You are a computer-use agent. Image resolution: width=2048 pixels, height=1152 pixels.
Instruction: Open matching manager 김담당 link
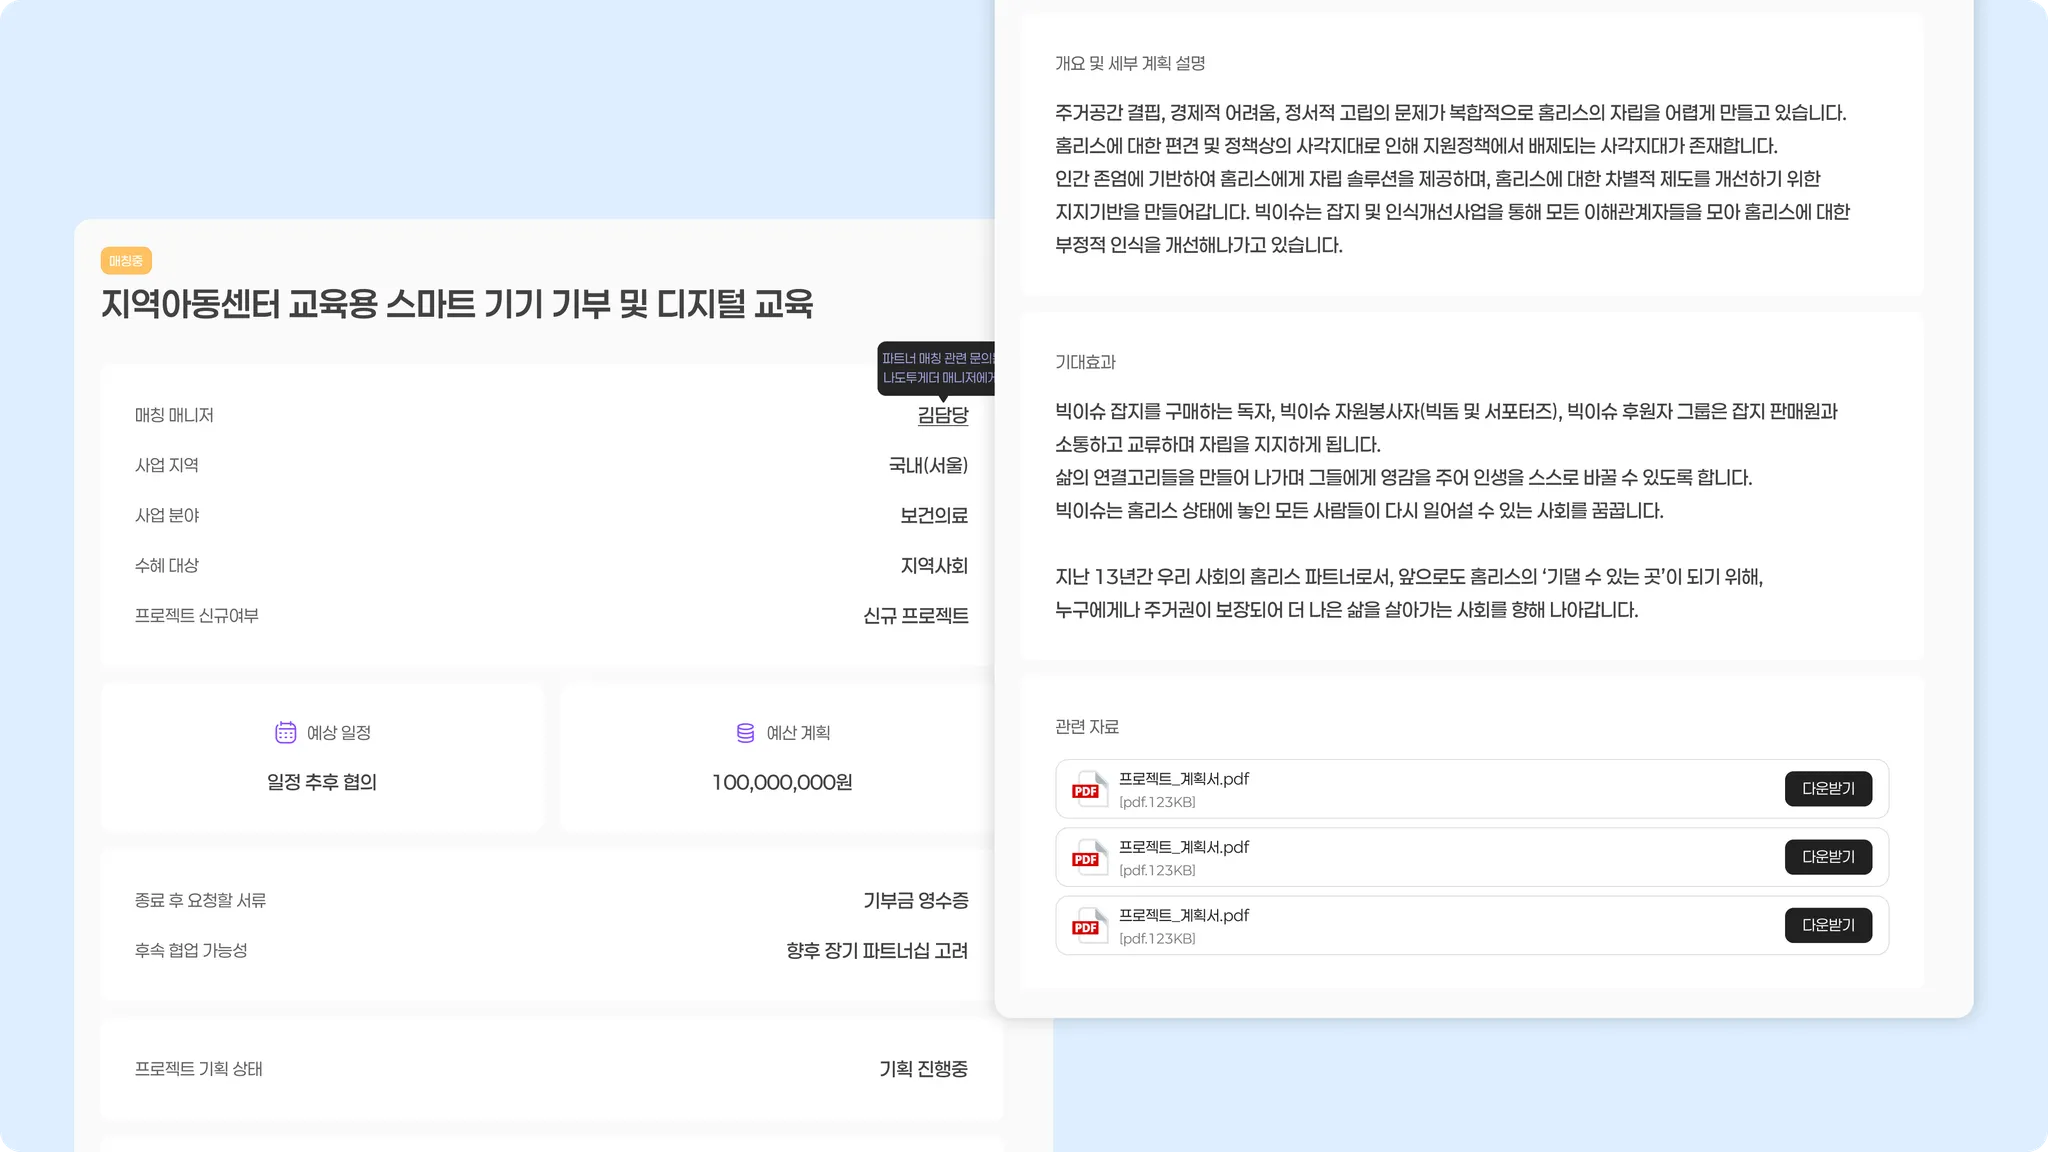[942, 415]
